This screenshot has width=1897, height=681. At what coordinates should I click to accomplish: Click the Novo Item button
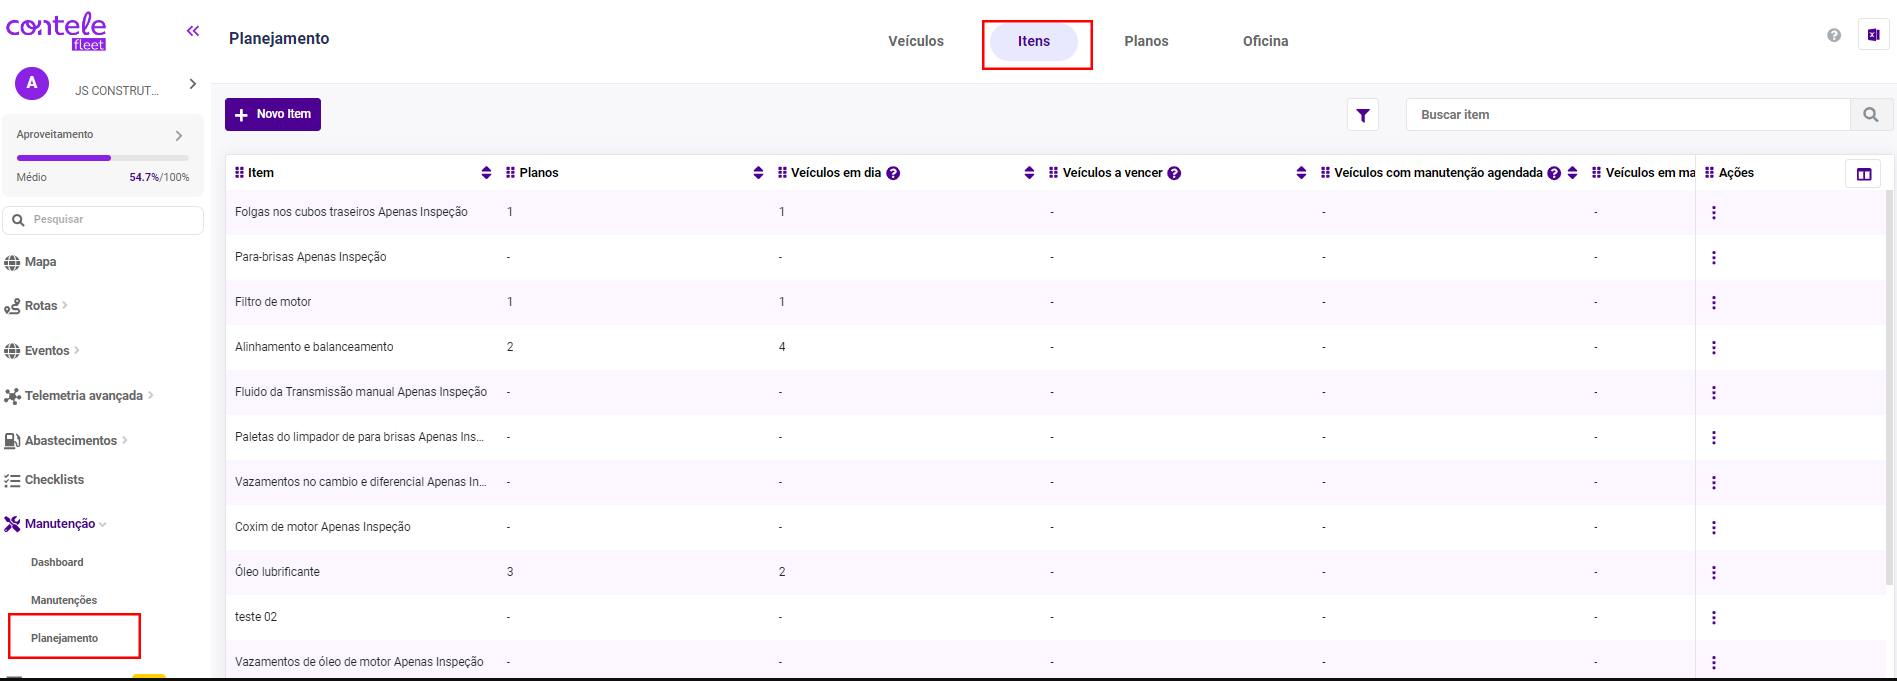pos(273,114)
